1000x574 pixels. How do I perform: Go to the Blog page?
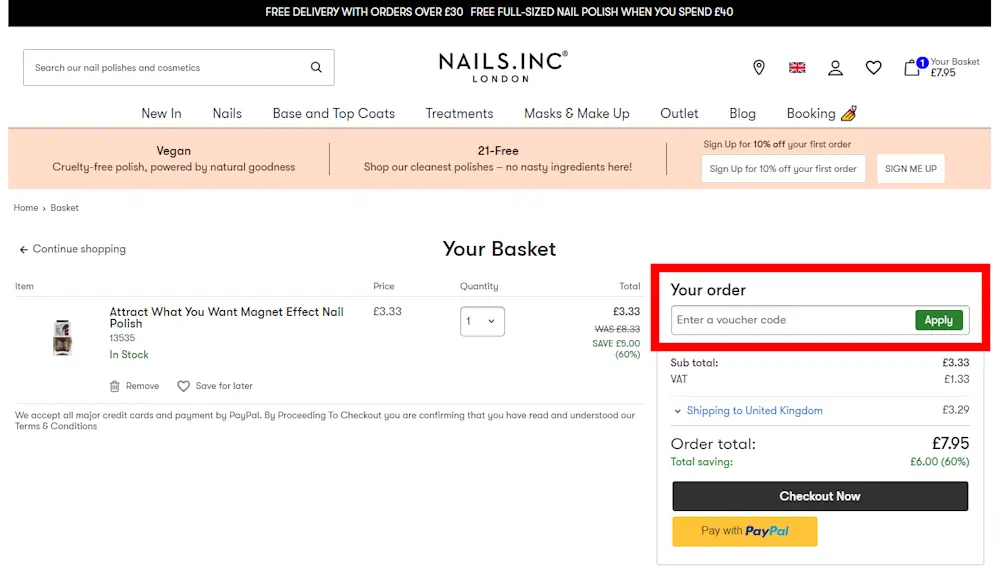tap(742, 114)
